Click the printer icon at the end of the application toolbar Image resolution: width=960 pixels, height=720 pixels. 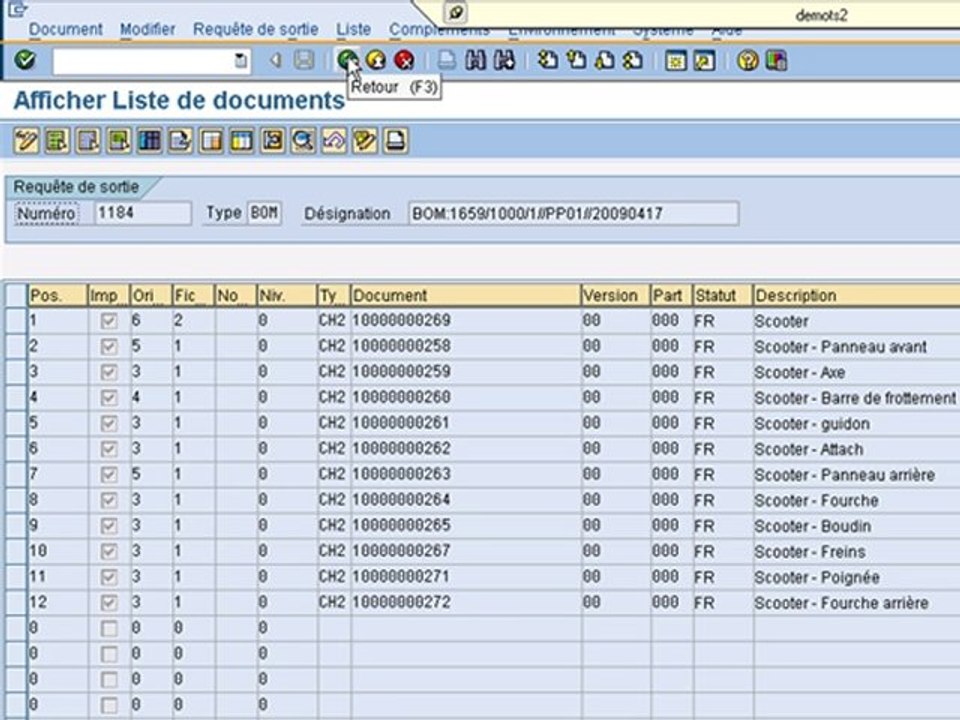click(396, 141)
